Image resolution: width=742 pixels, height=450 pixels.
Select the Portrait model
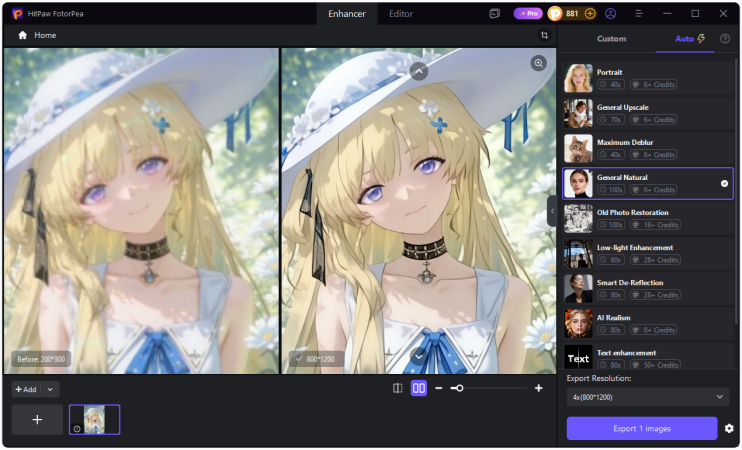point(648,79)
